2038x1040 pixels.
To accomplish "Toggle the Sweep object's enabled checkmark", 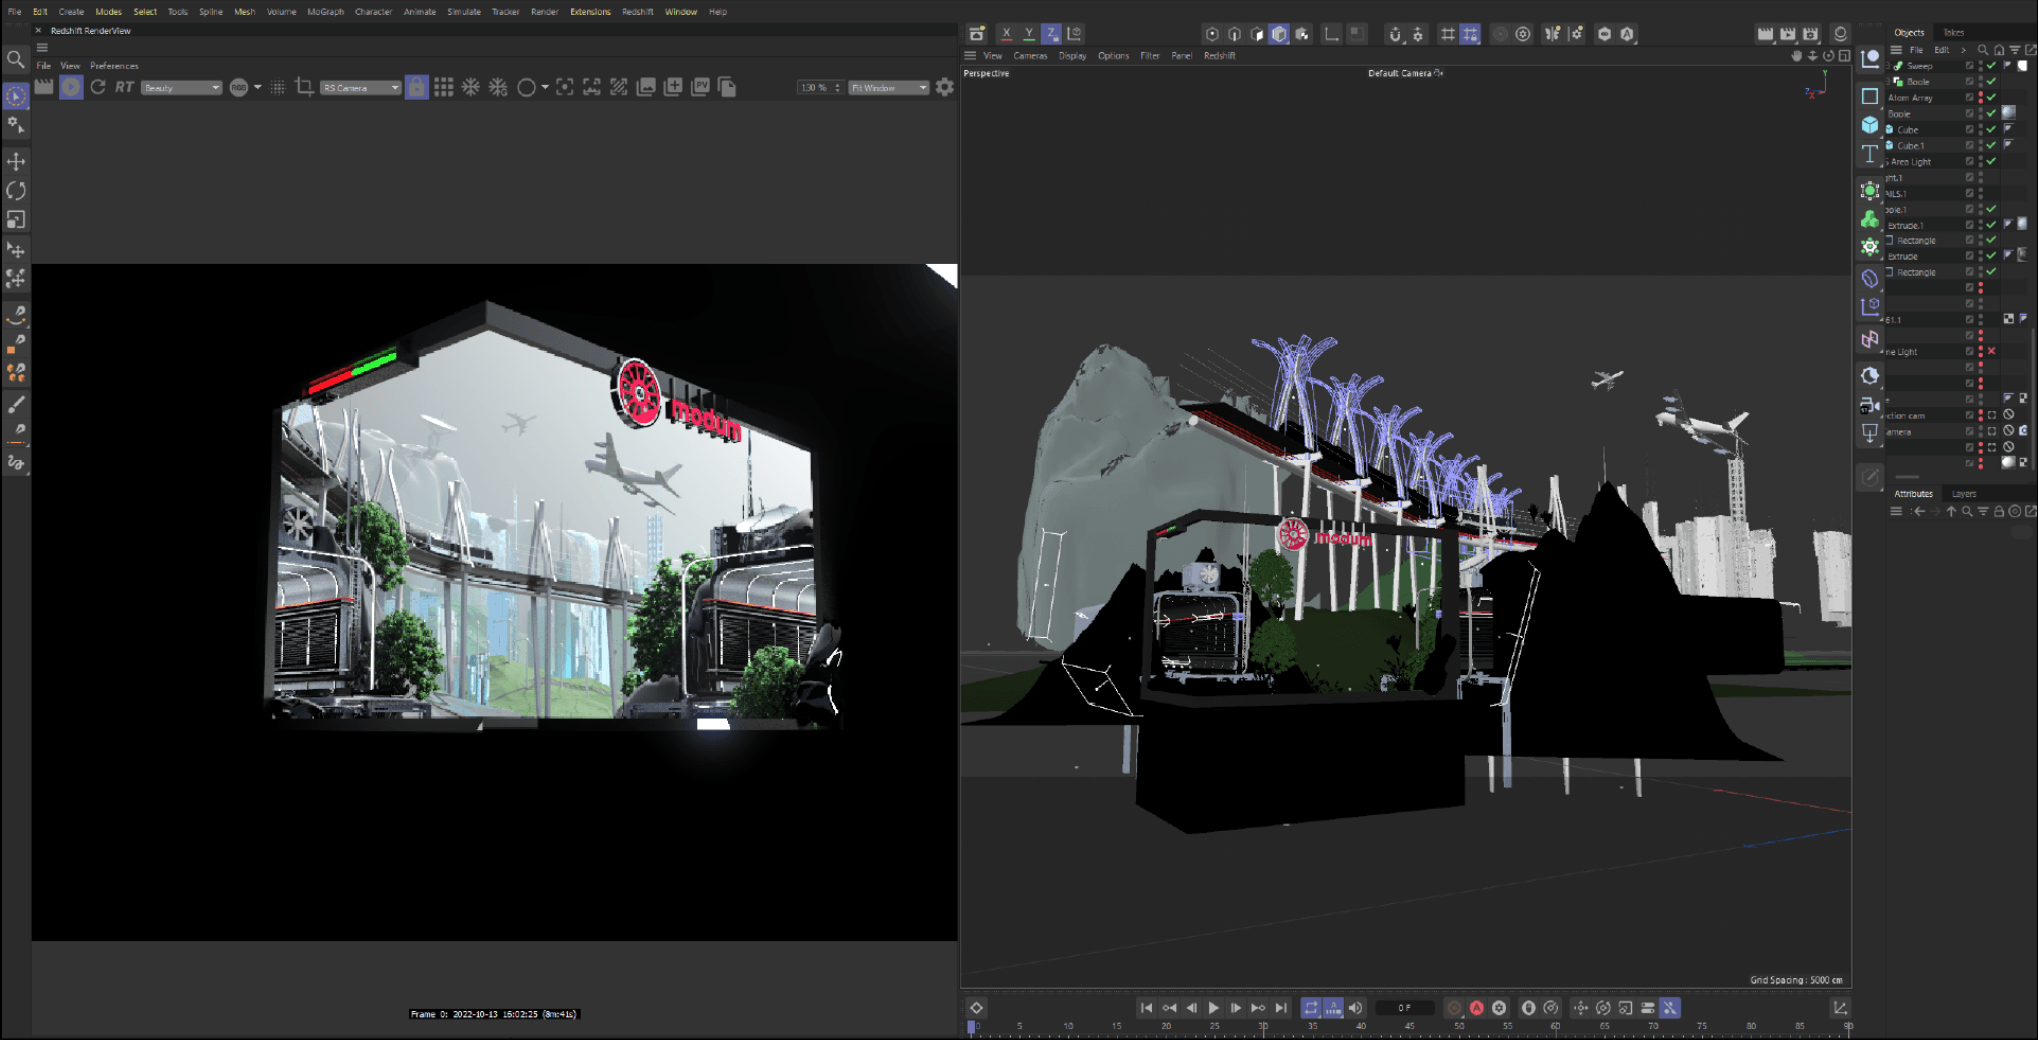I will point(1991,66).
